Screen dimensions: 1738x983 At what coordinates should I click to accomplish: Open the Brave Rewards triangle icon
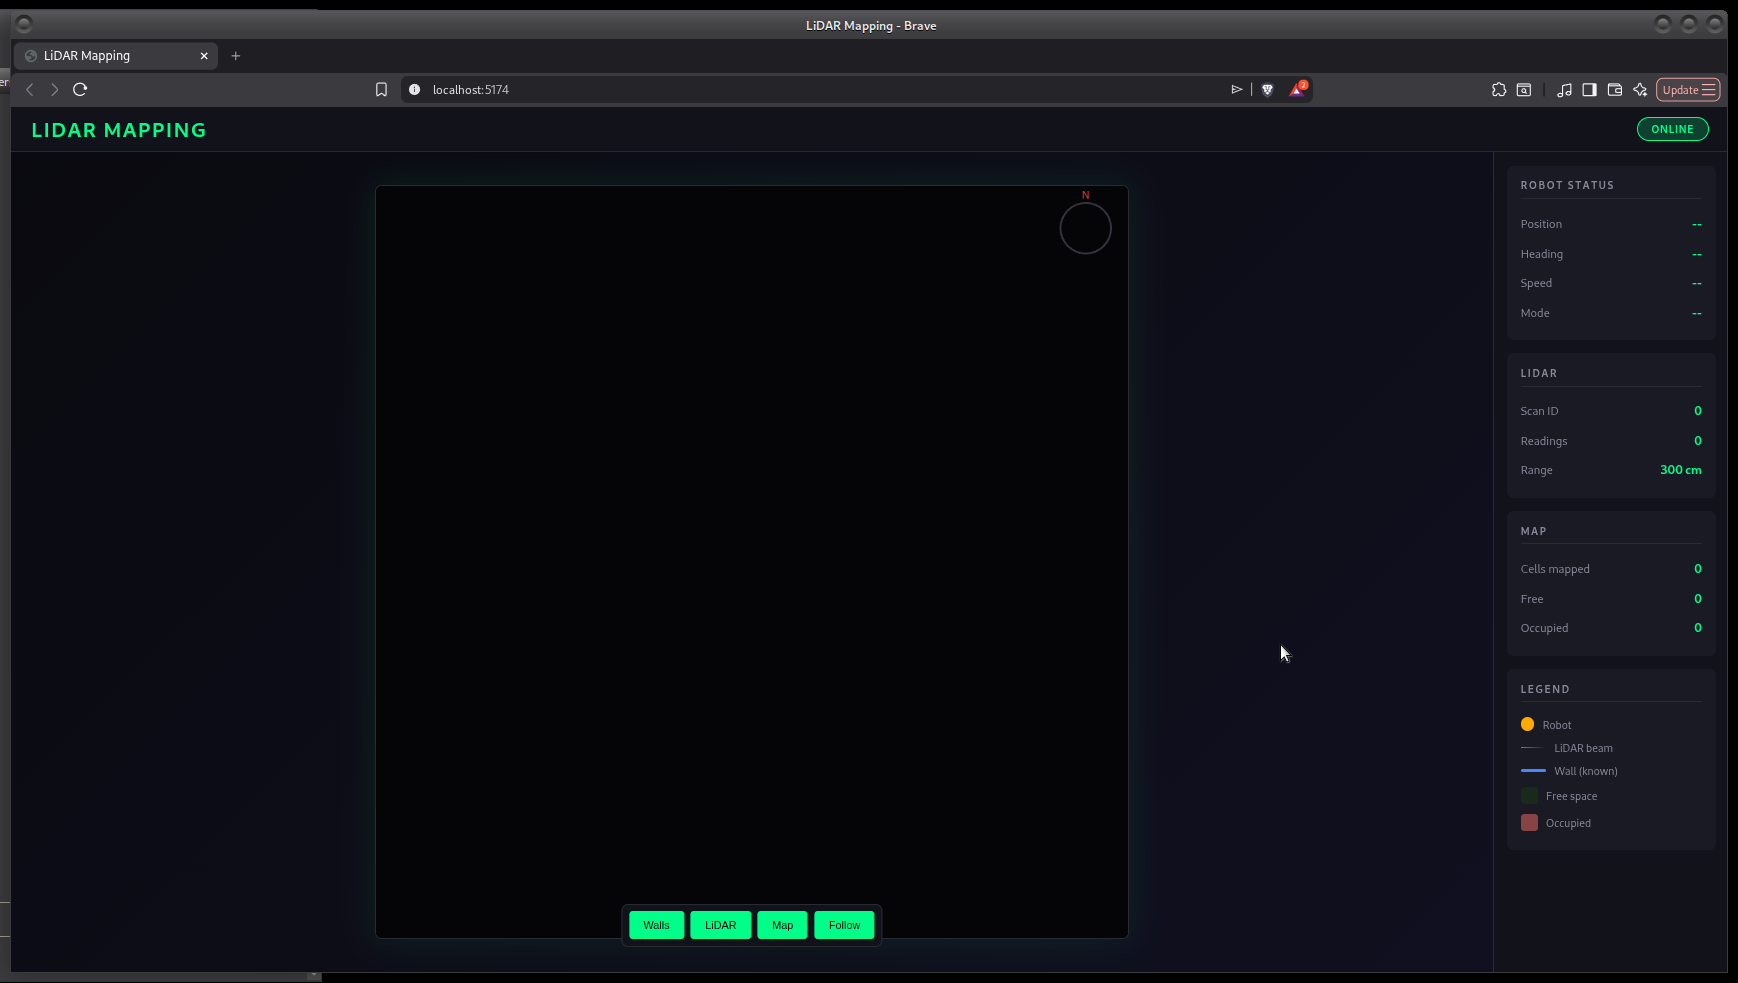[x=1297, y=90]
